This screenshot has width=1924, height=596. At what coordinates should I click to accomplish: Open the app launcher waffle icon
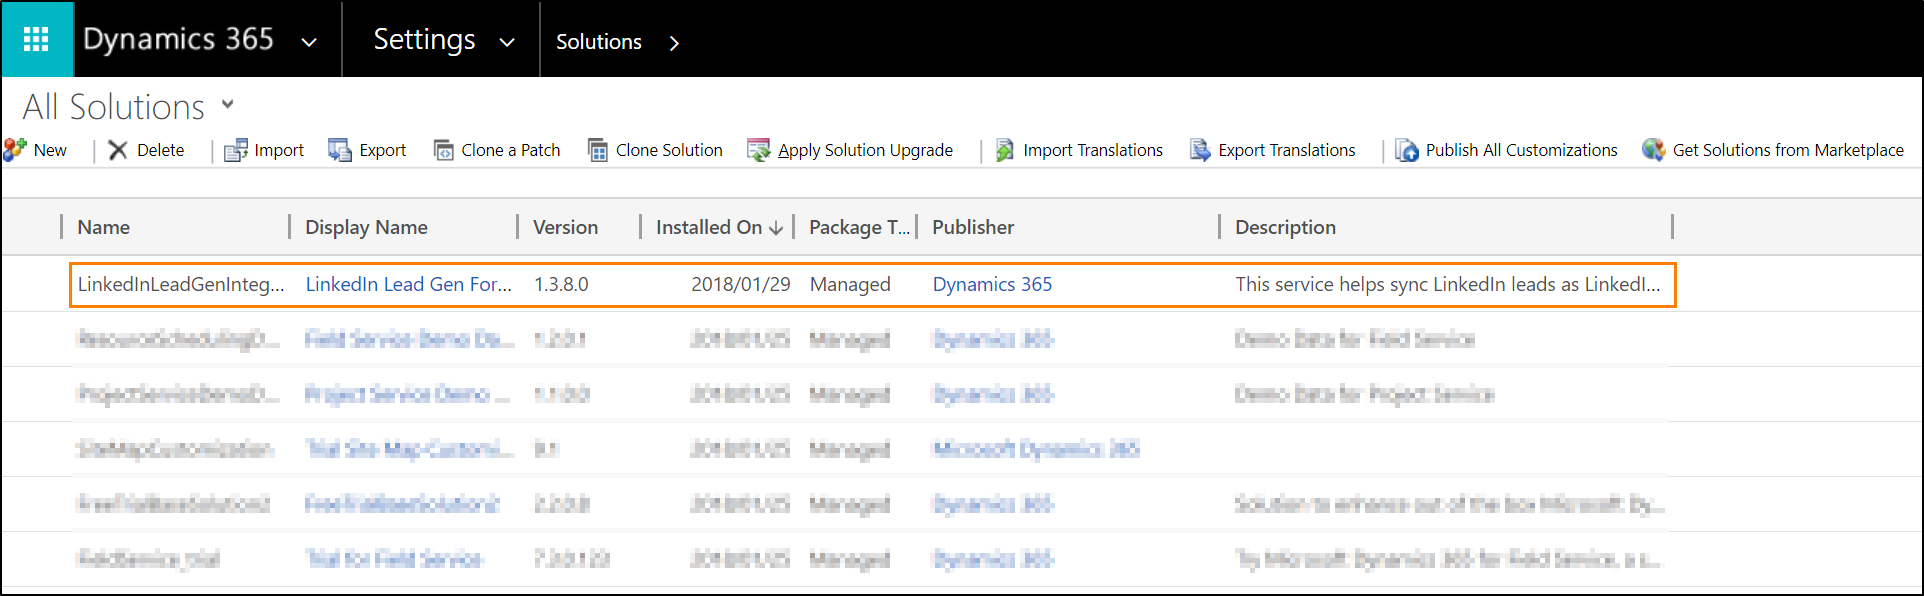(37, 39)
